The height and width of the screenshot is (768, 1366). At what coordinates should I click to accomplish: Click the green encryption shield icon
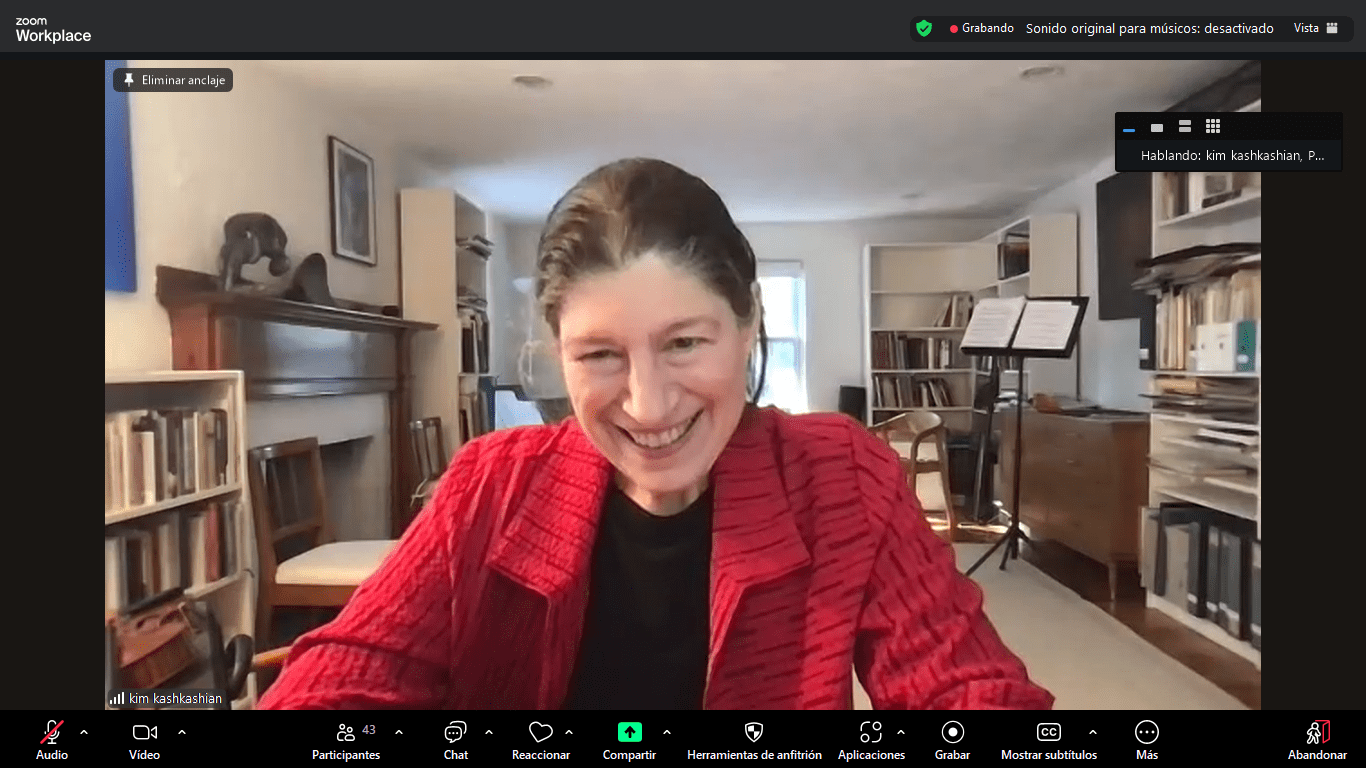[924, 28]
